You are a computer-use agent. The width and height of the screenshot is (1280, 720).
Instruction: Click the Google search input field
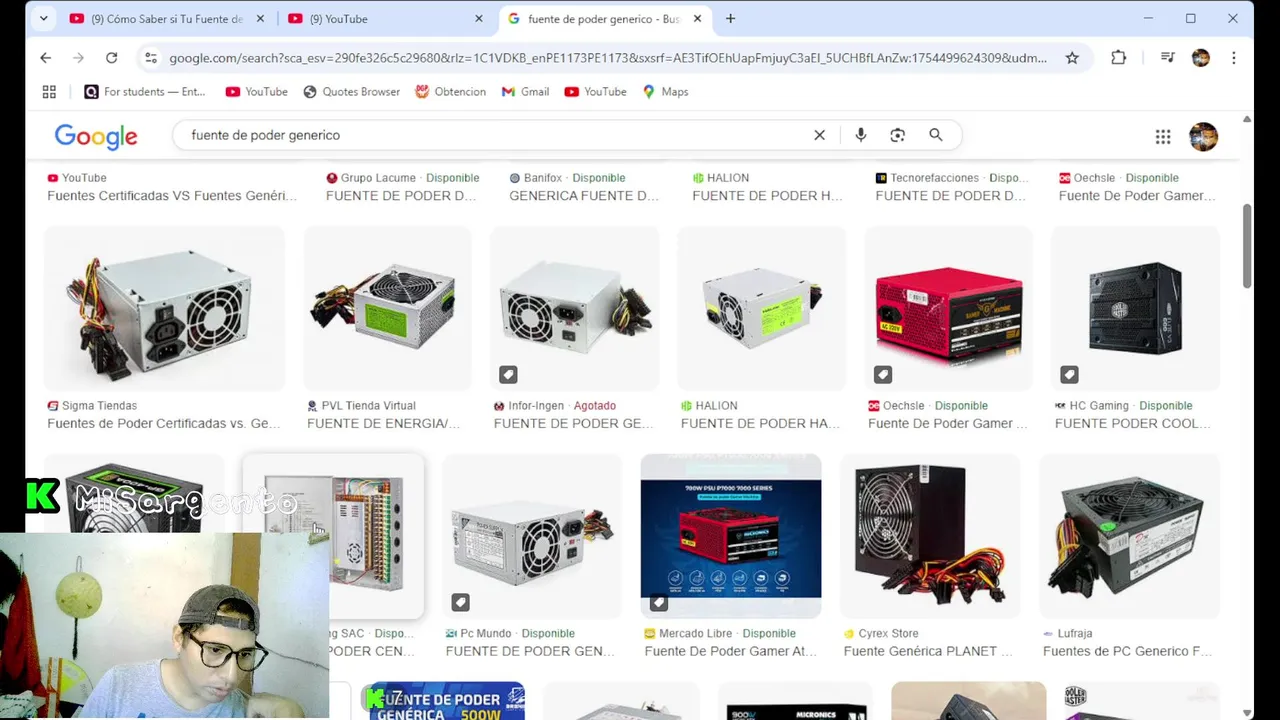tap(495, 135)
